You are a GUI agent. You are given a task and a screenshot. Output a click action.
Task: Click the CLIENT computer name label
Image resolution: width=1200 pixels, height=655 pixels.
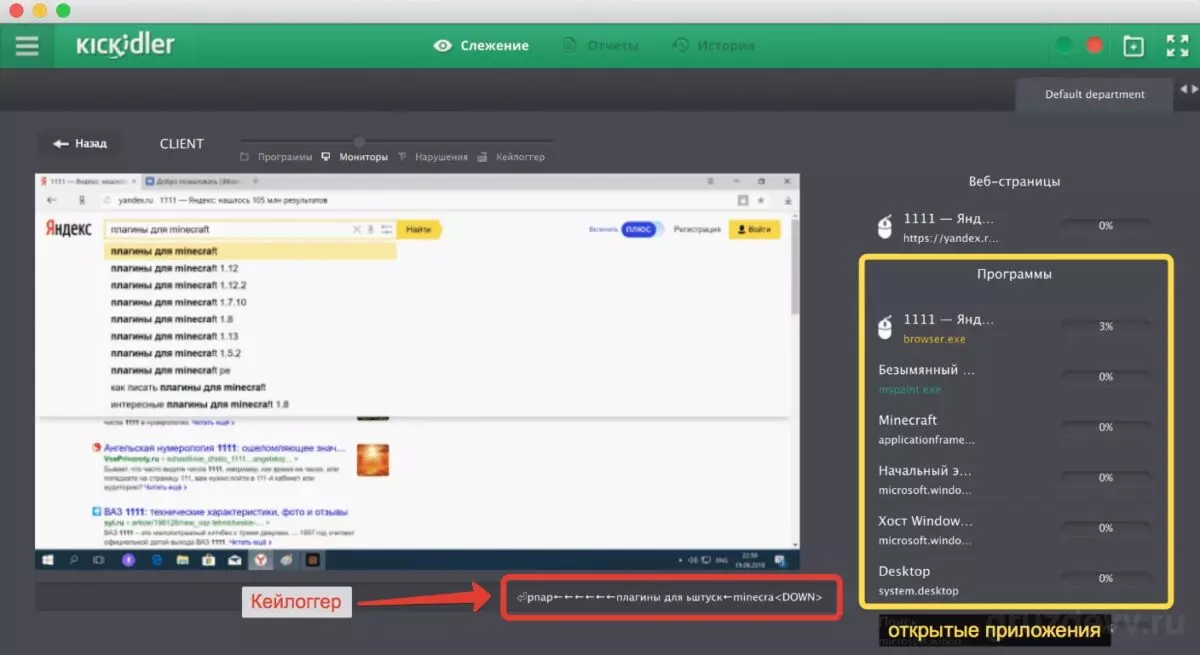(182, 144)
